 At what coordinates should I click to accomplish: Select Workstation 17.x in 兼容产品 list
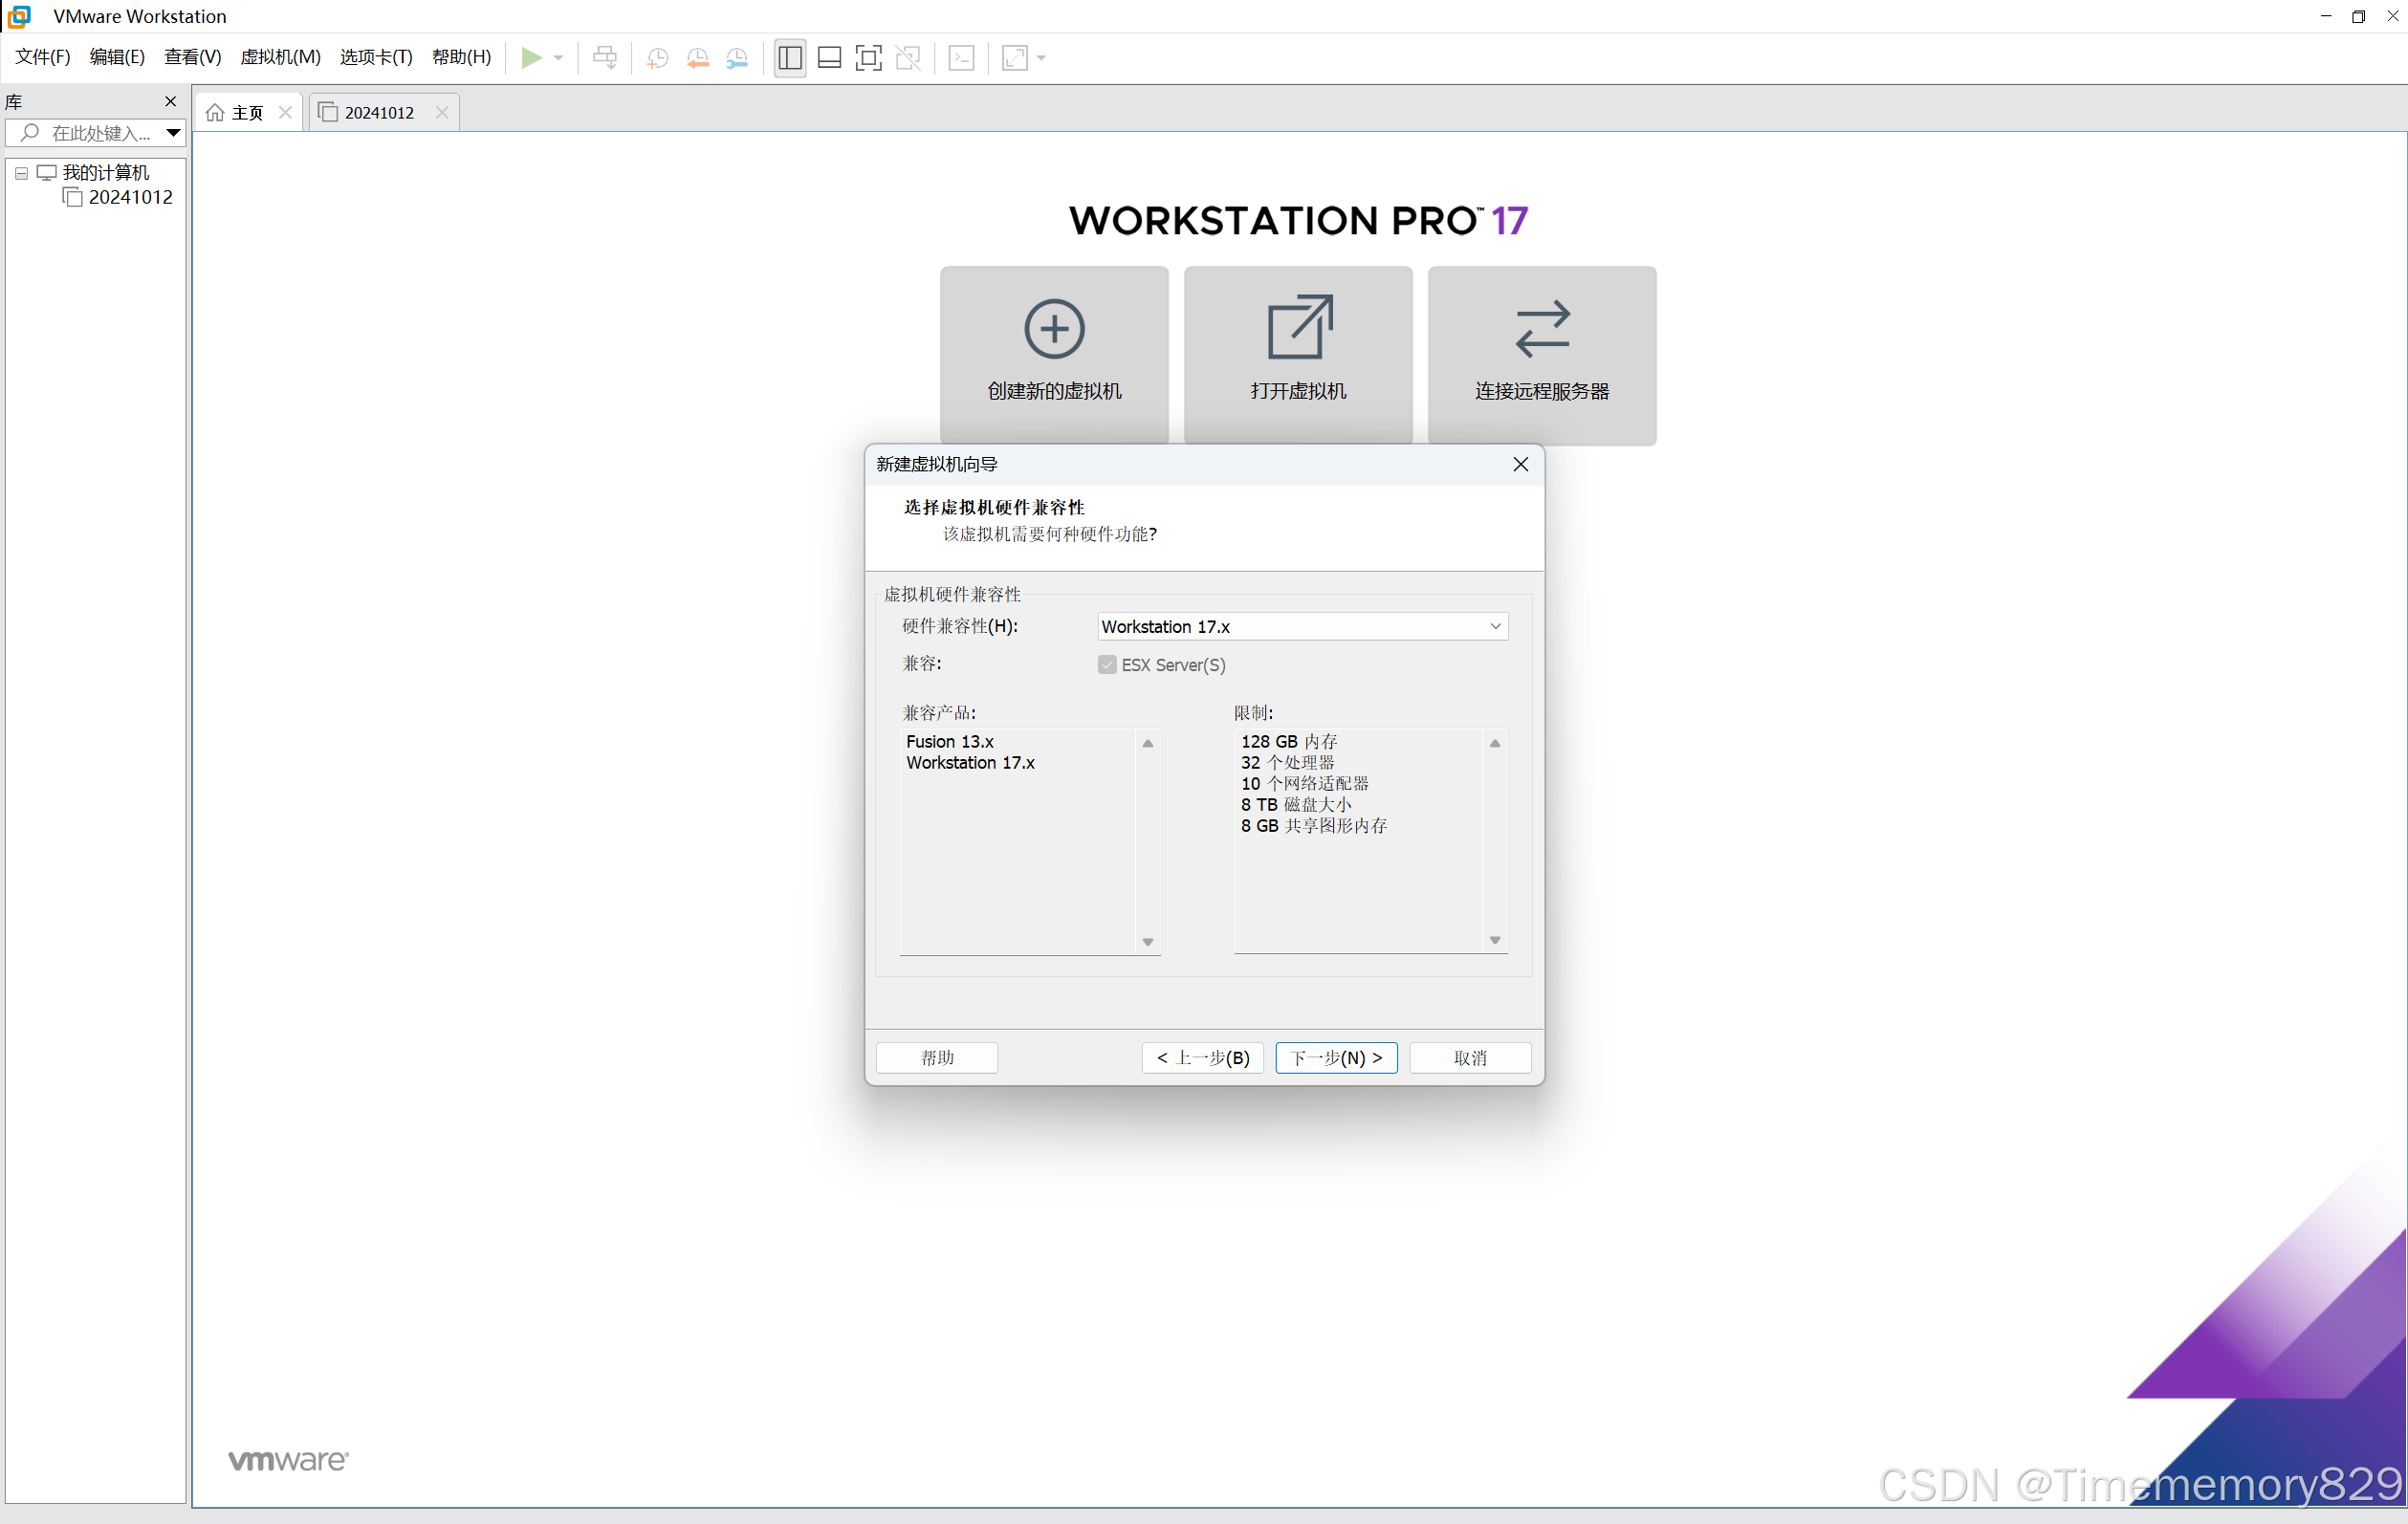click(x=970, y=762)
